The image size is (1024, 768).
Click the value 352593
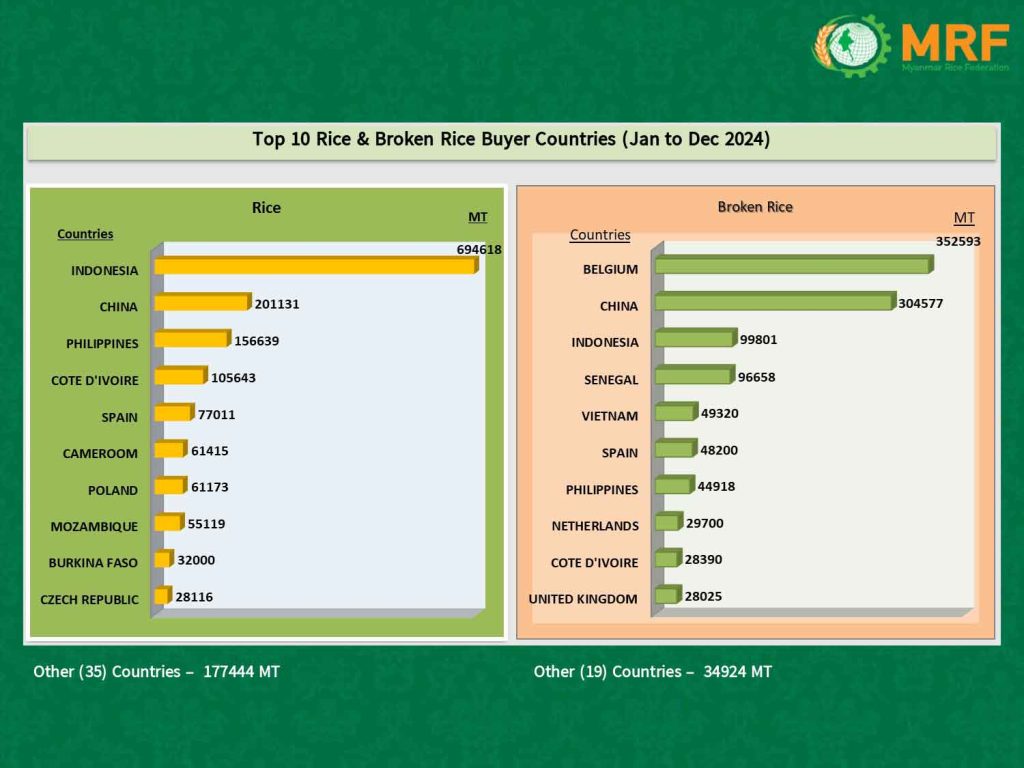tap(958, 241)
